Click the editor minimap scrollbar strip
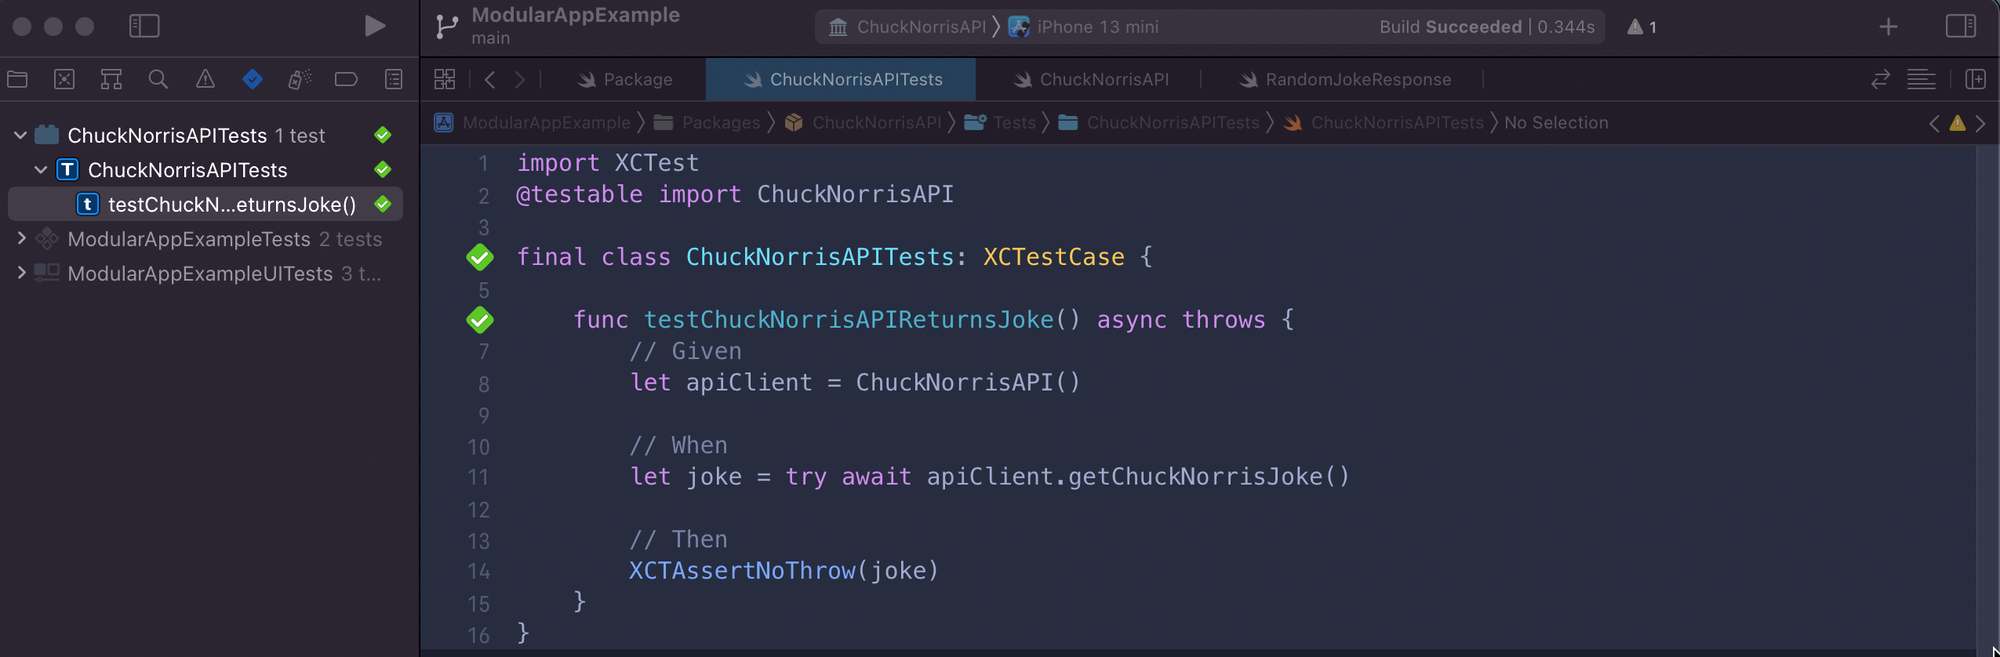 click(x=1986, y=400)
